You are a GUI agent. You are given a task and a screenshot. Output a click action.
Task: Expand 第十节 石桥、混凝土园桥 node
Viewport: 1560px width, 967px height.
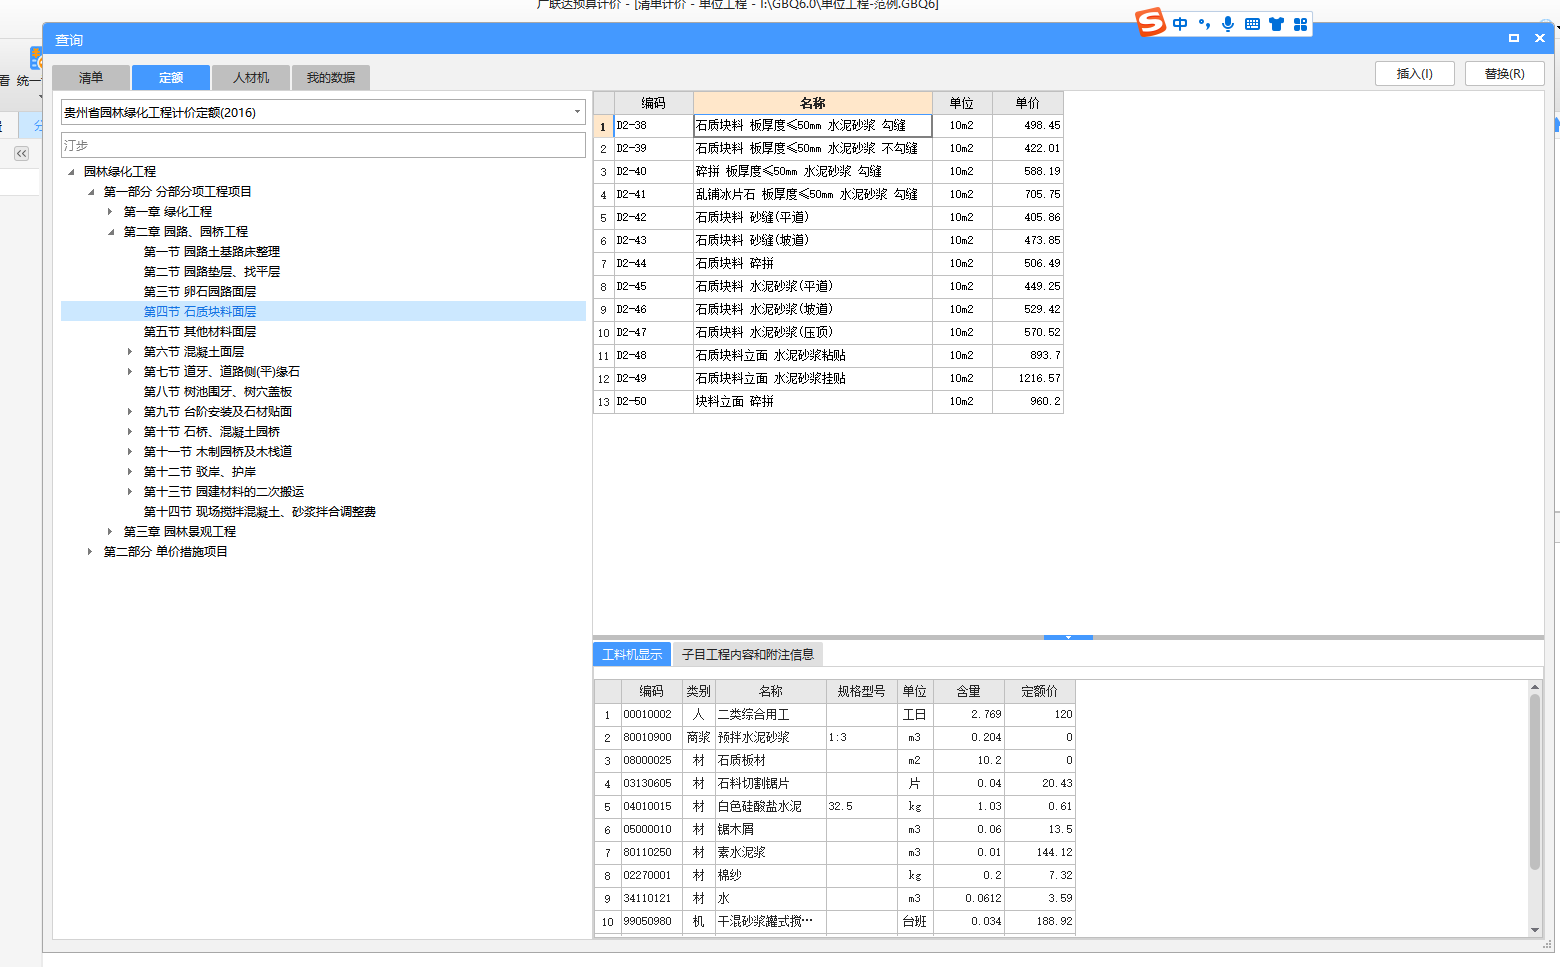coord(130,431)
